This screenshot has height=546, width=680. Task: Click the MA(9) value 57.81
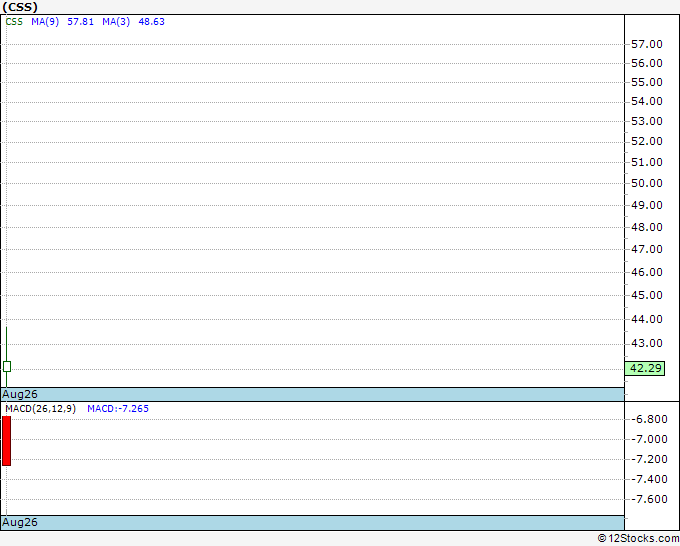click(x=80, y=22)
